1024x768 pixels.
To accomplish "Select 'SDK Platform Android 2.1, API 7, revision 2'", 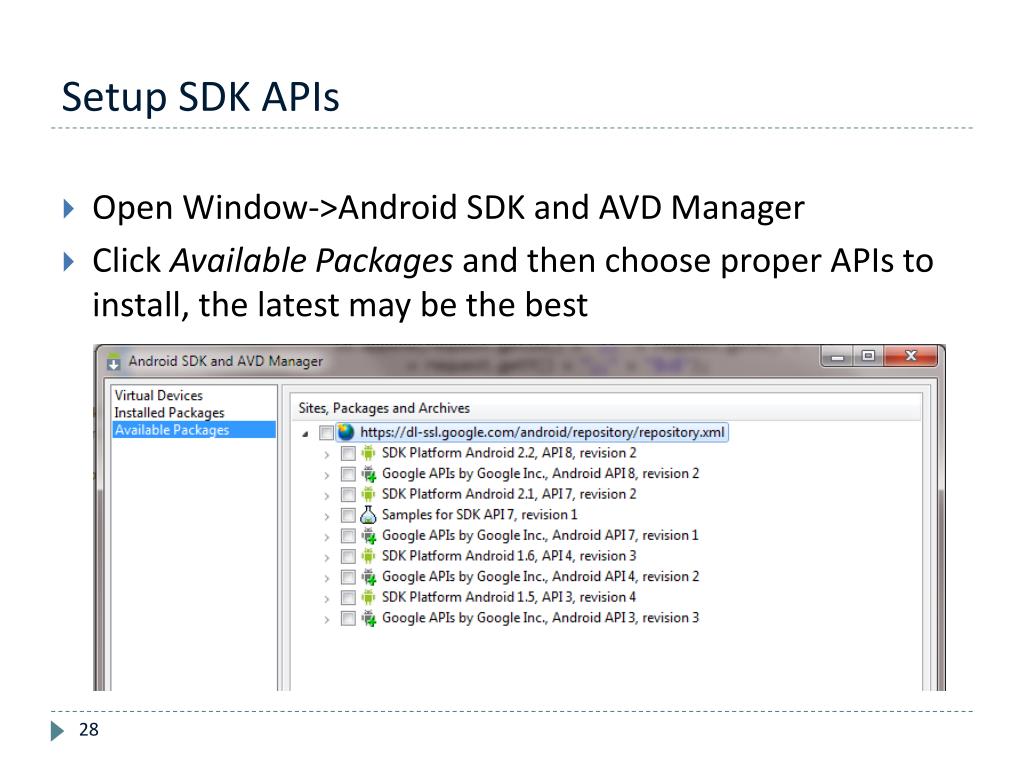I will click(509, 494).
